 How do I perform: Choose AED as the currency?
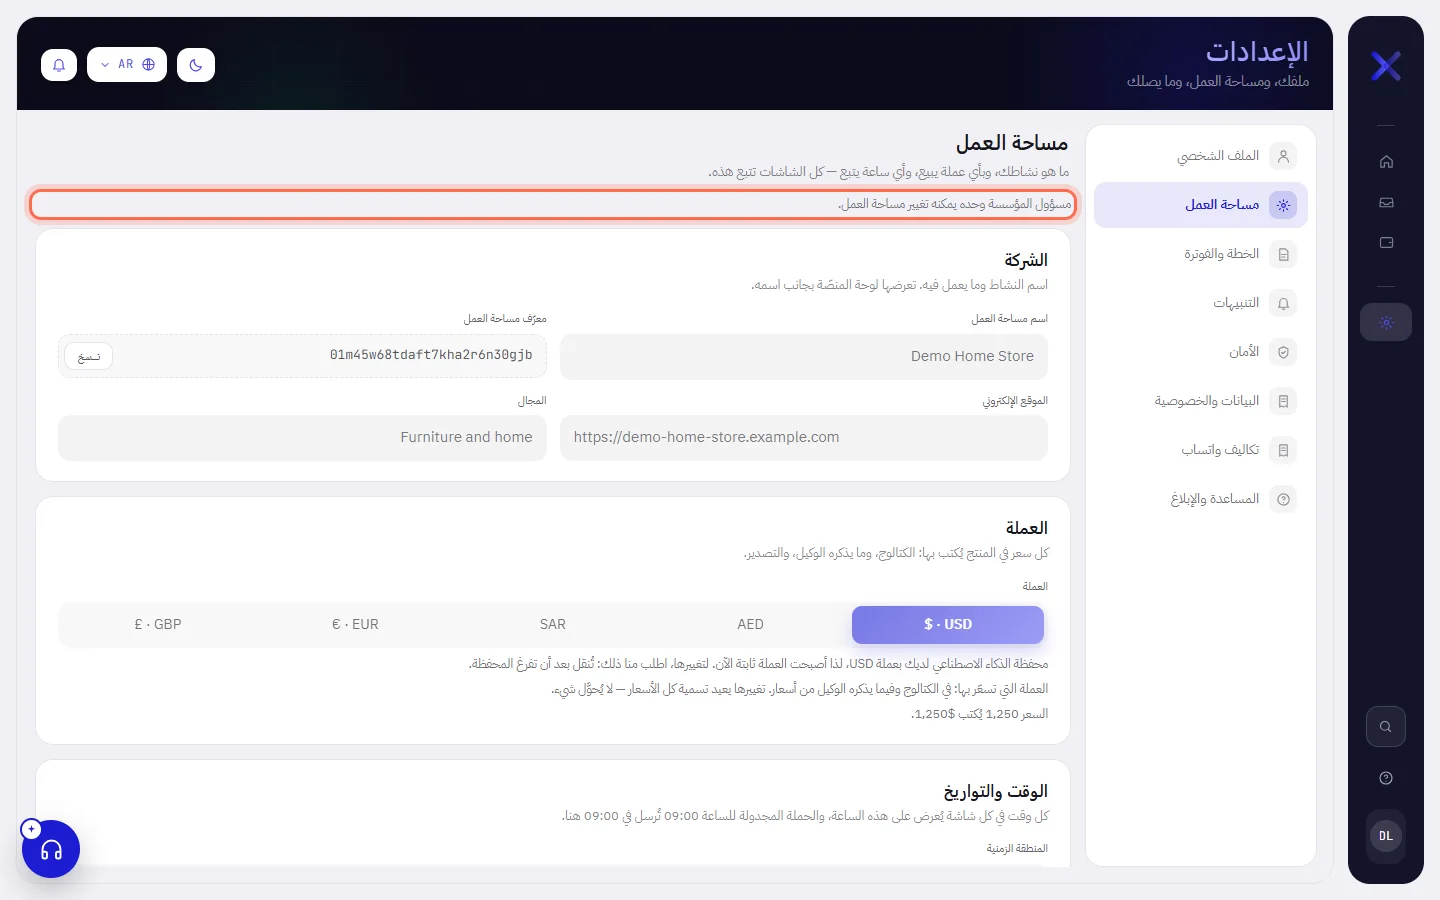click(750, 625)
